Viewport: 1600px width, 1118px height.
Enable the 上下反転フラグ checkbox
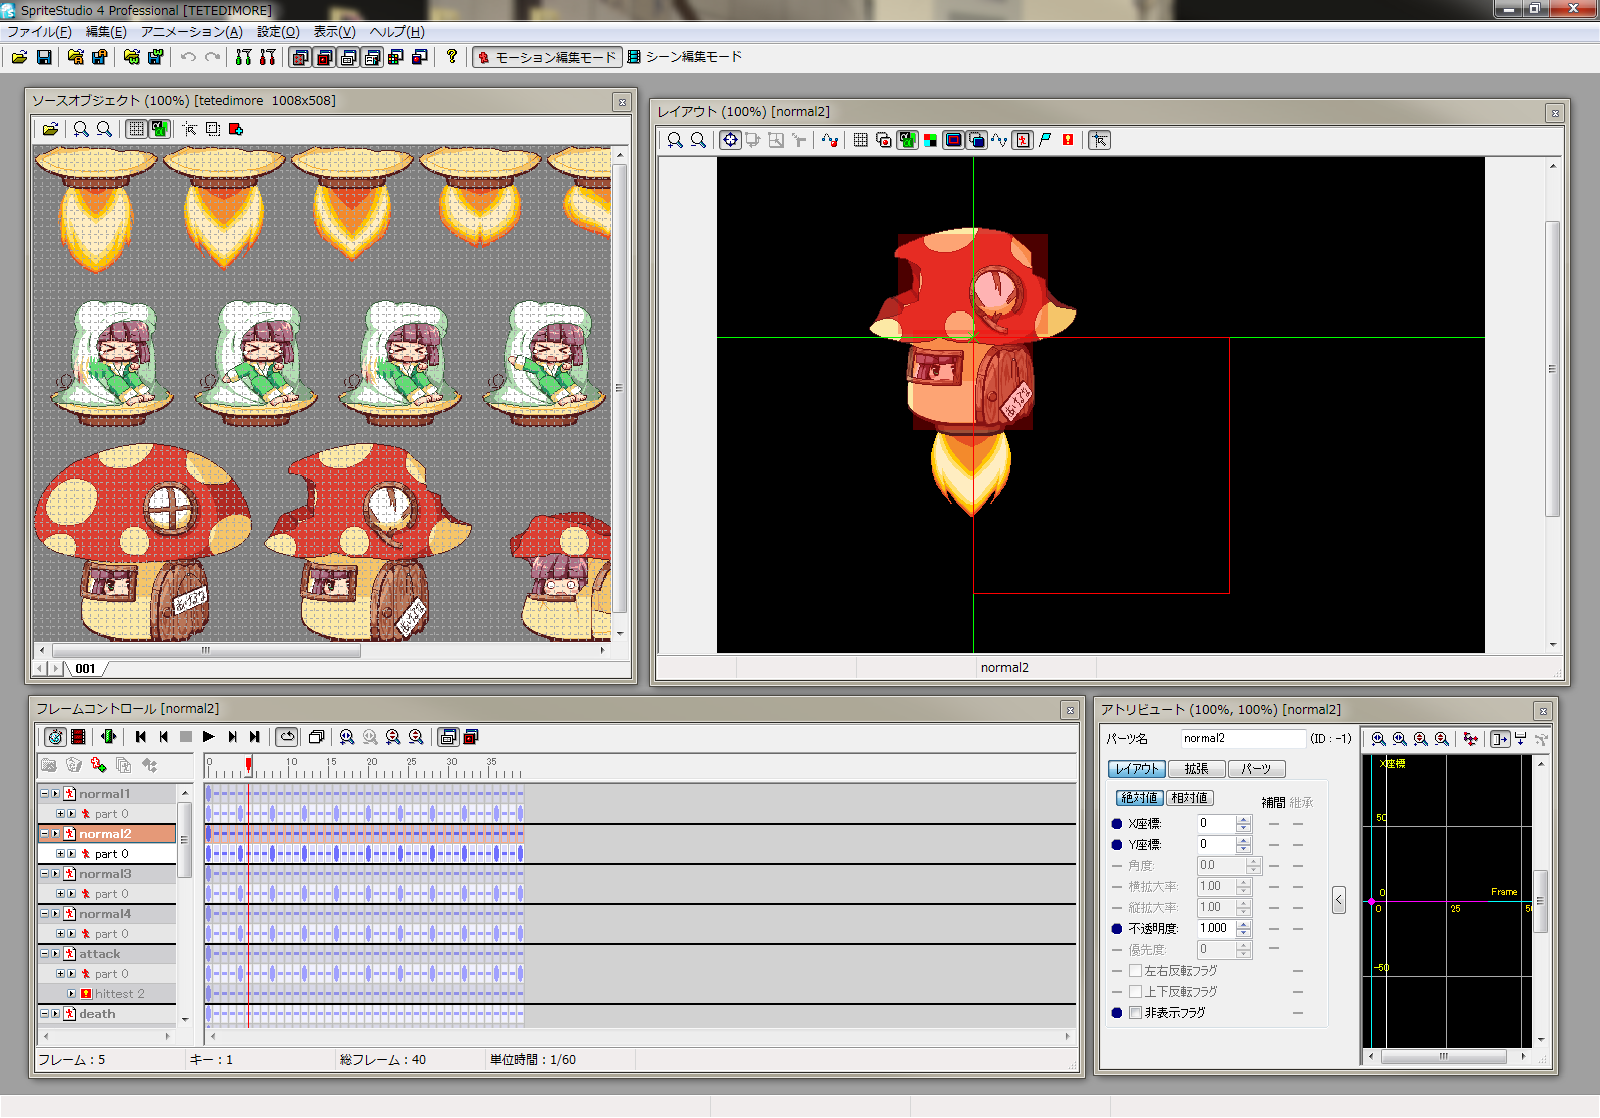tap(1135, 992)
